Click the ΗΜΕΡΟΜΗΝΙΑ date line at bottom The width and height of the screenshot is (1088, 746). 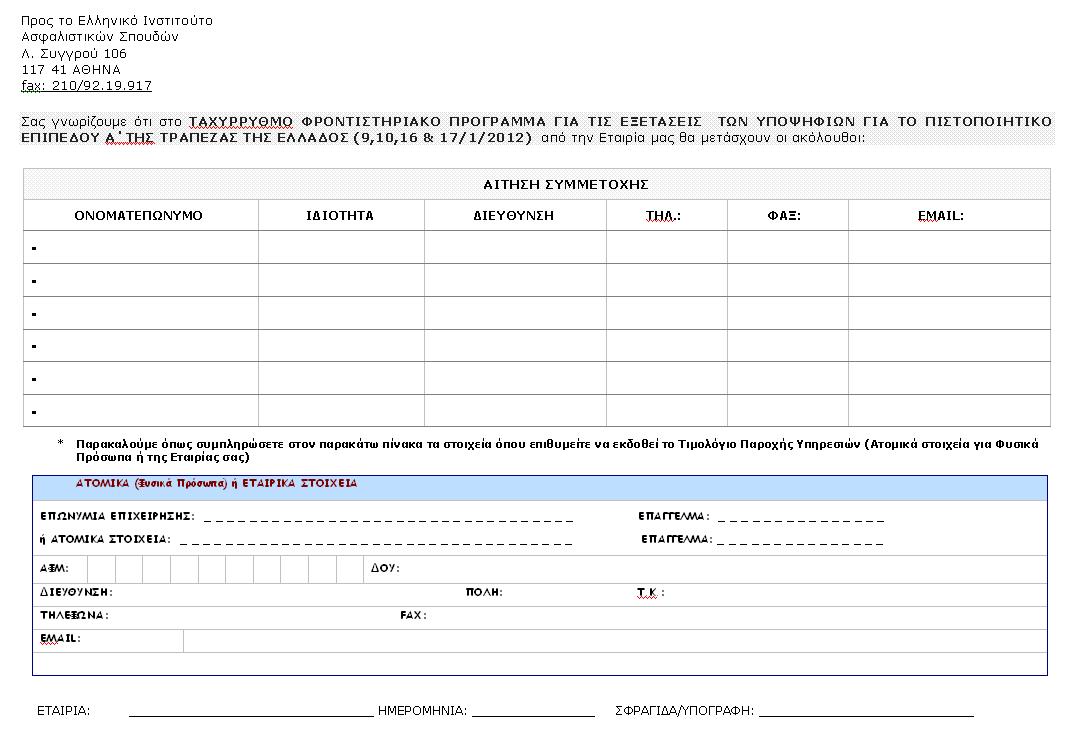(532, 711)
